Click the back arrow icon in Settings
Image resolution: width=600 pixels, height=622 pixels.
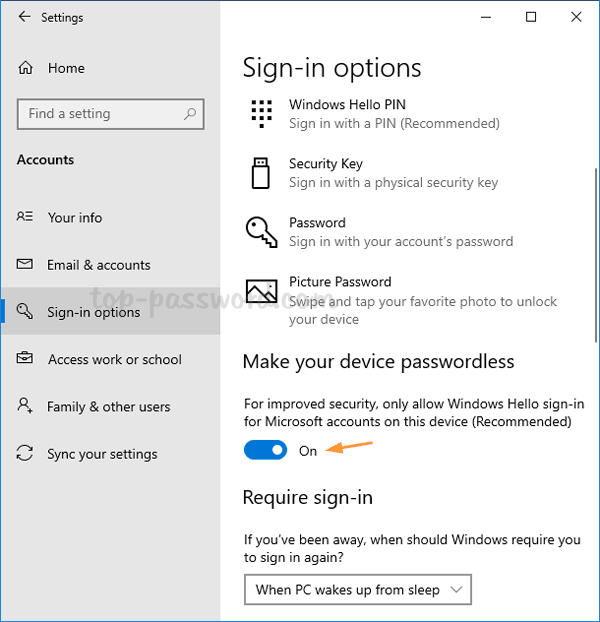(x=24, y=17)
